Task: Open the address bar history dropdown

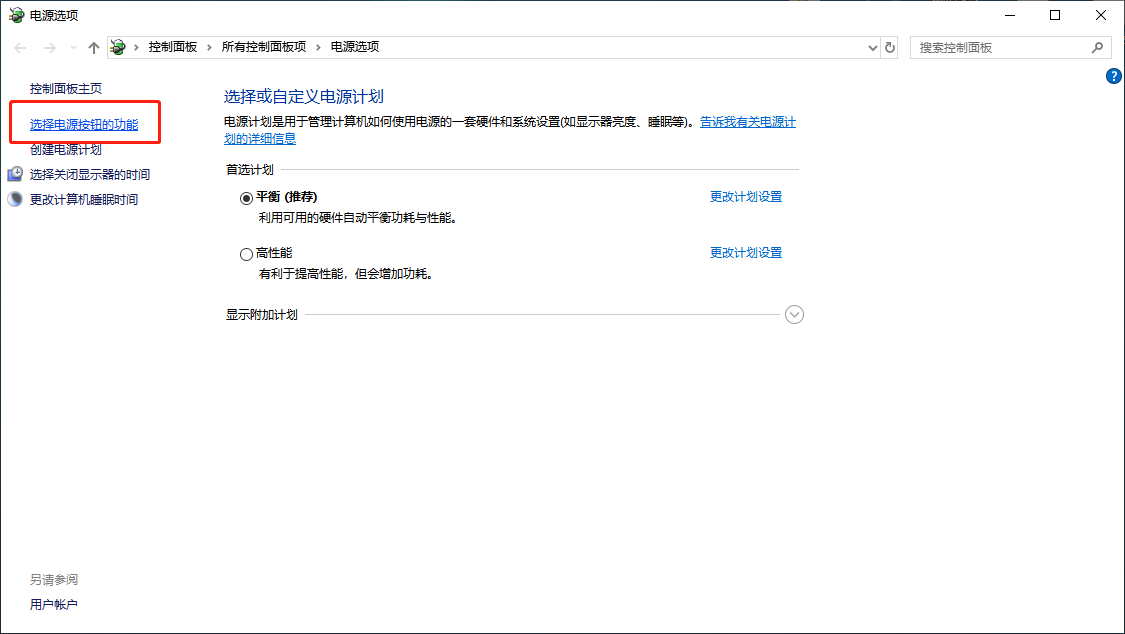Action: coord(872,47)
